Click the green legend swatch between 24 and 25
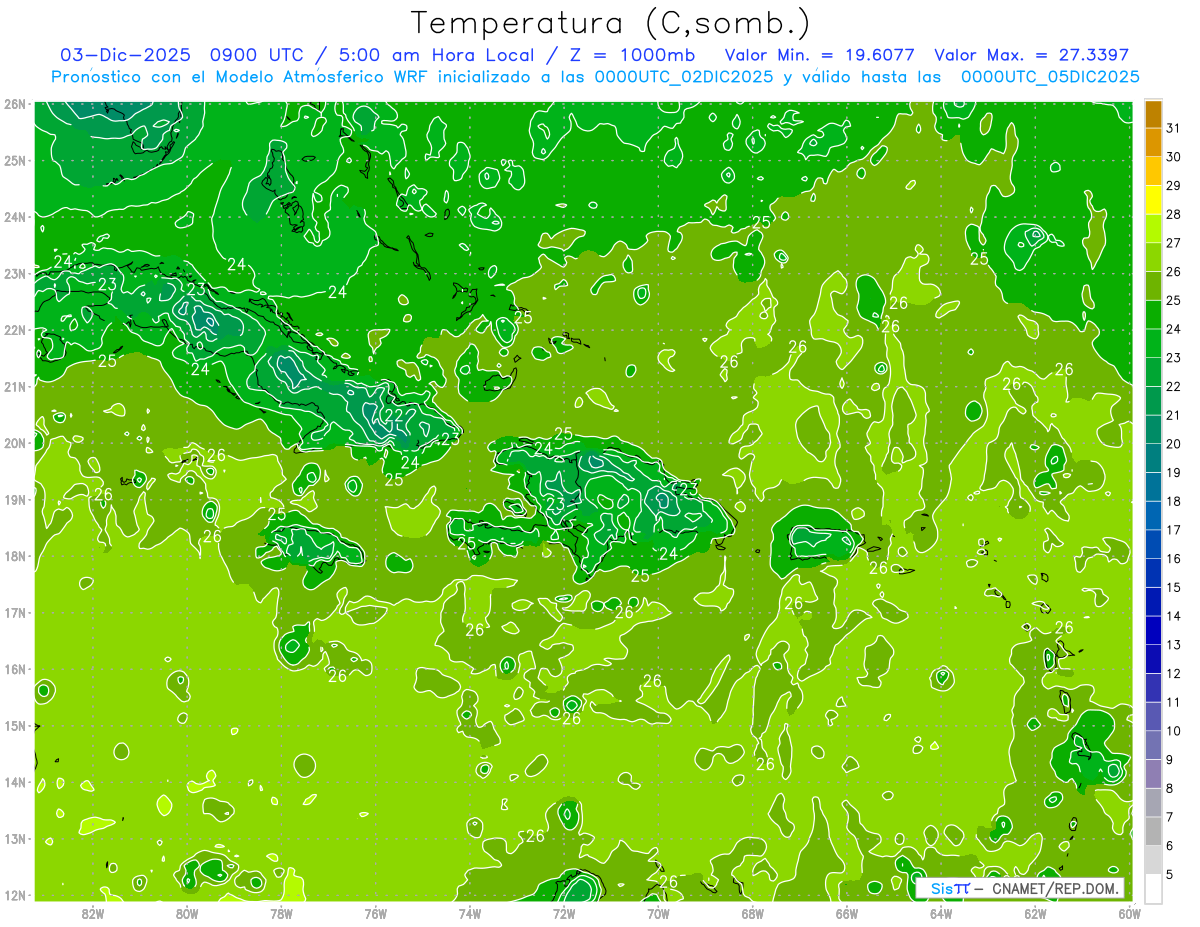 pyautogui.click(x=1153, y=315)
